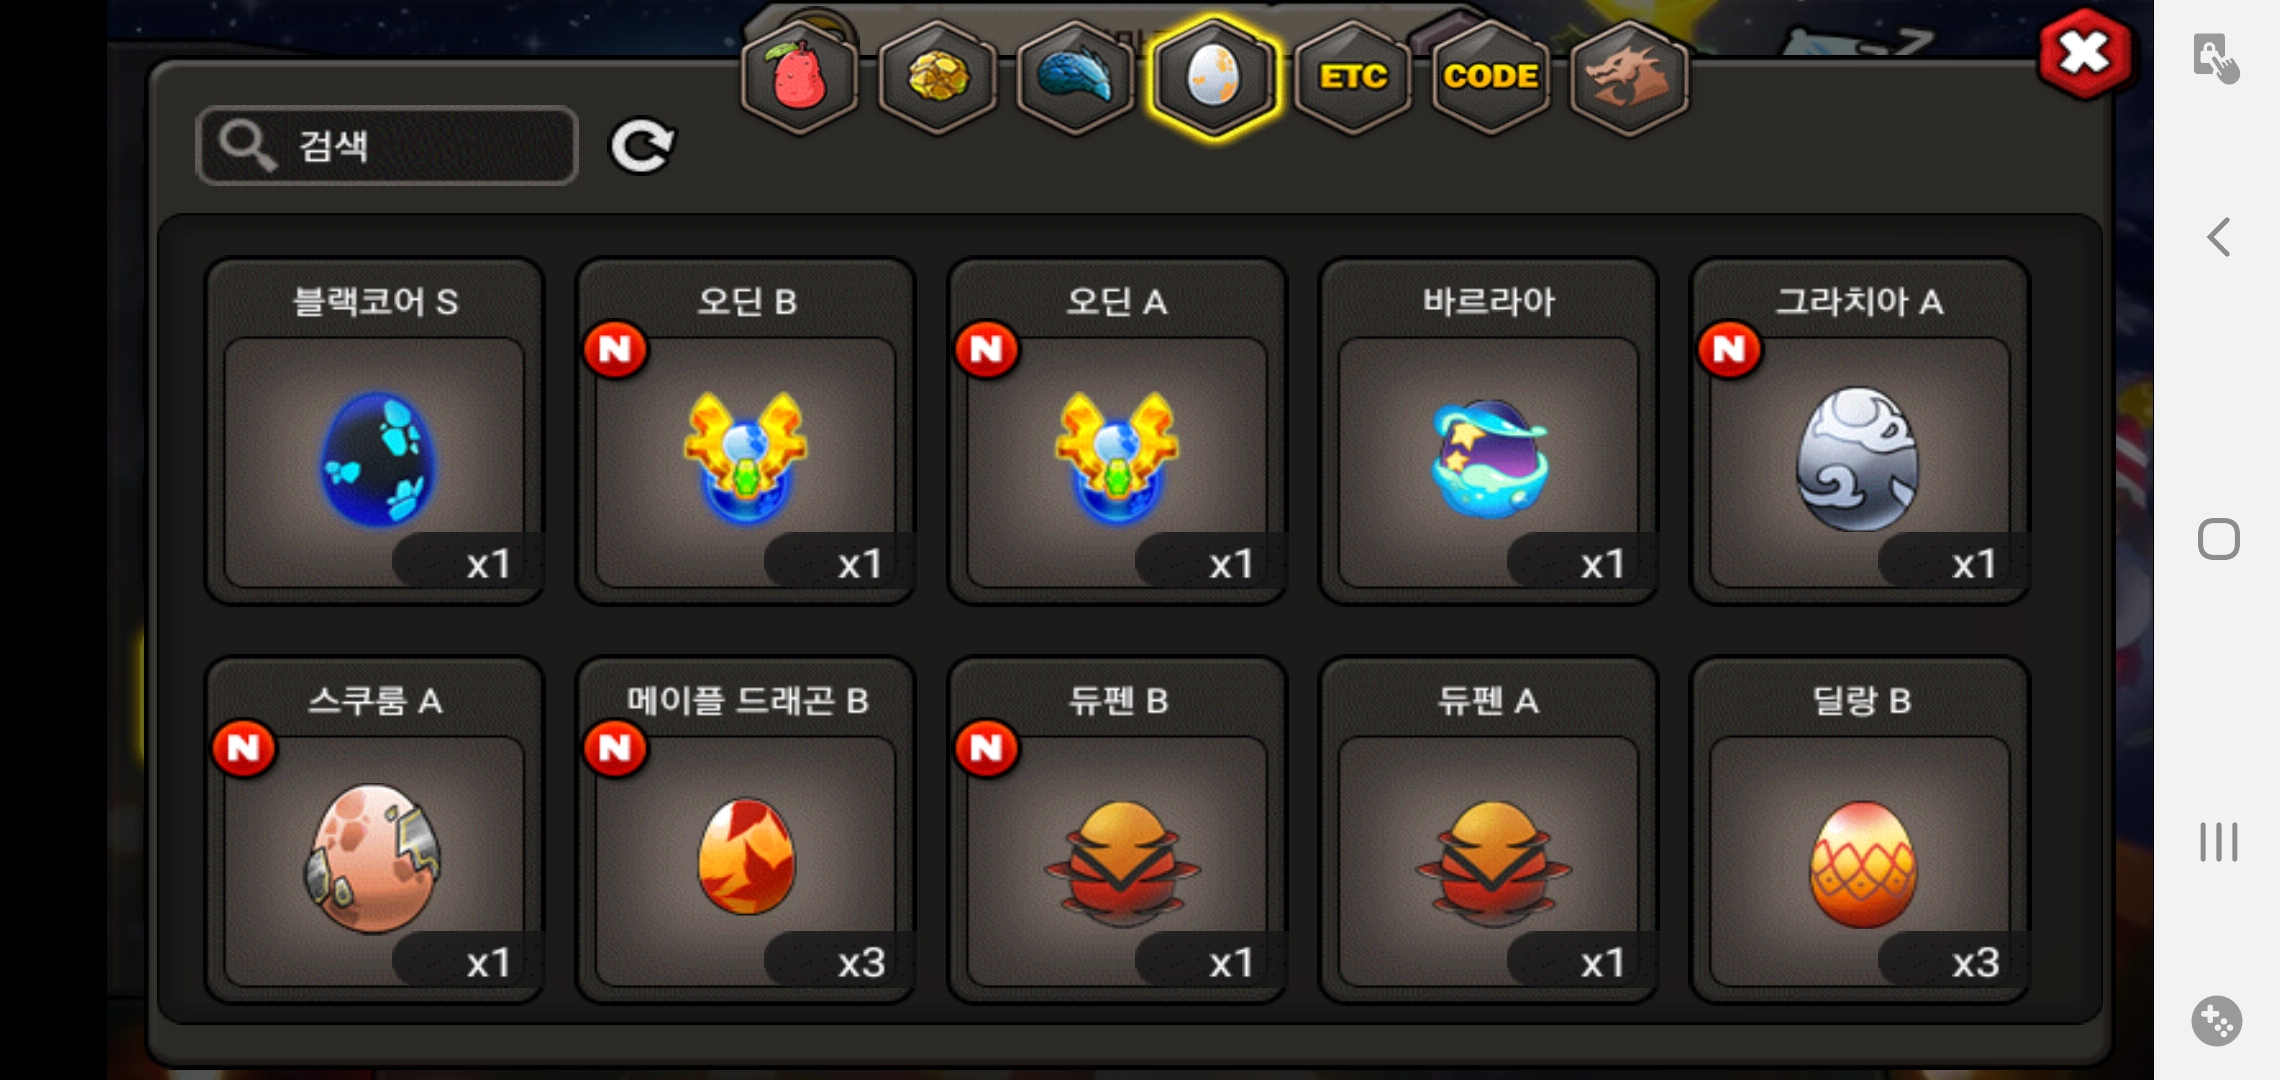Select the 딜랑 B egg item

(x=1860, y=830)
